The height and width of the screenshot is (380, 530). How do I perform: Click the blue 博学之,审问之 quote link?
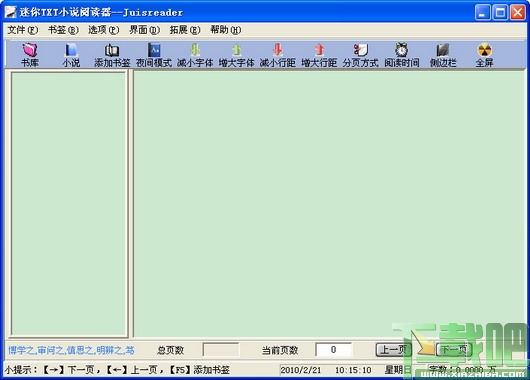[x=71, y=350]
